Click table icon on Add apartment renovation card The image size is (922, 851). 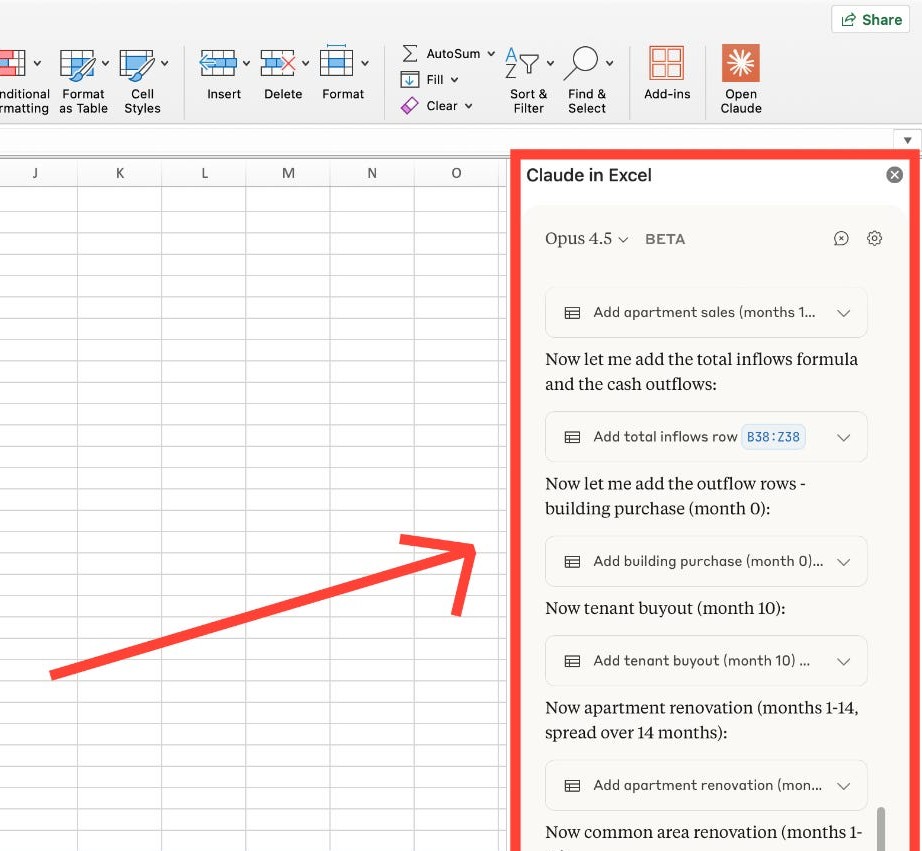coord(572,786)
